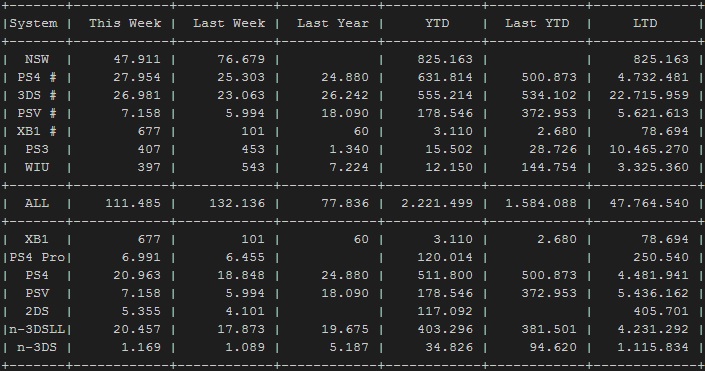Viewport: 705px width, 371px height.
Task: Select the PS4 Pro row label
Action: [x=37, y=257]
